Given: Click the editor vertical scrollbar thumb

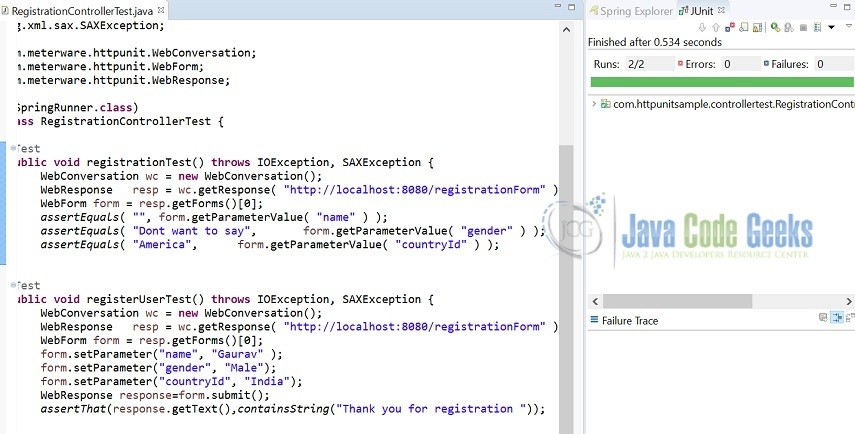Looking at the screenshot, I should (x=566, y=289).
